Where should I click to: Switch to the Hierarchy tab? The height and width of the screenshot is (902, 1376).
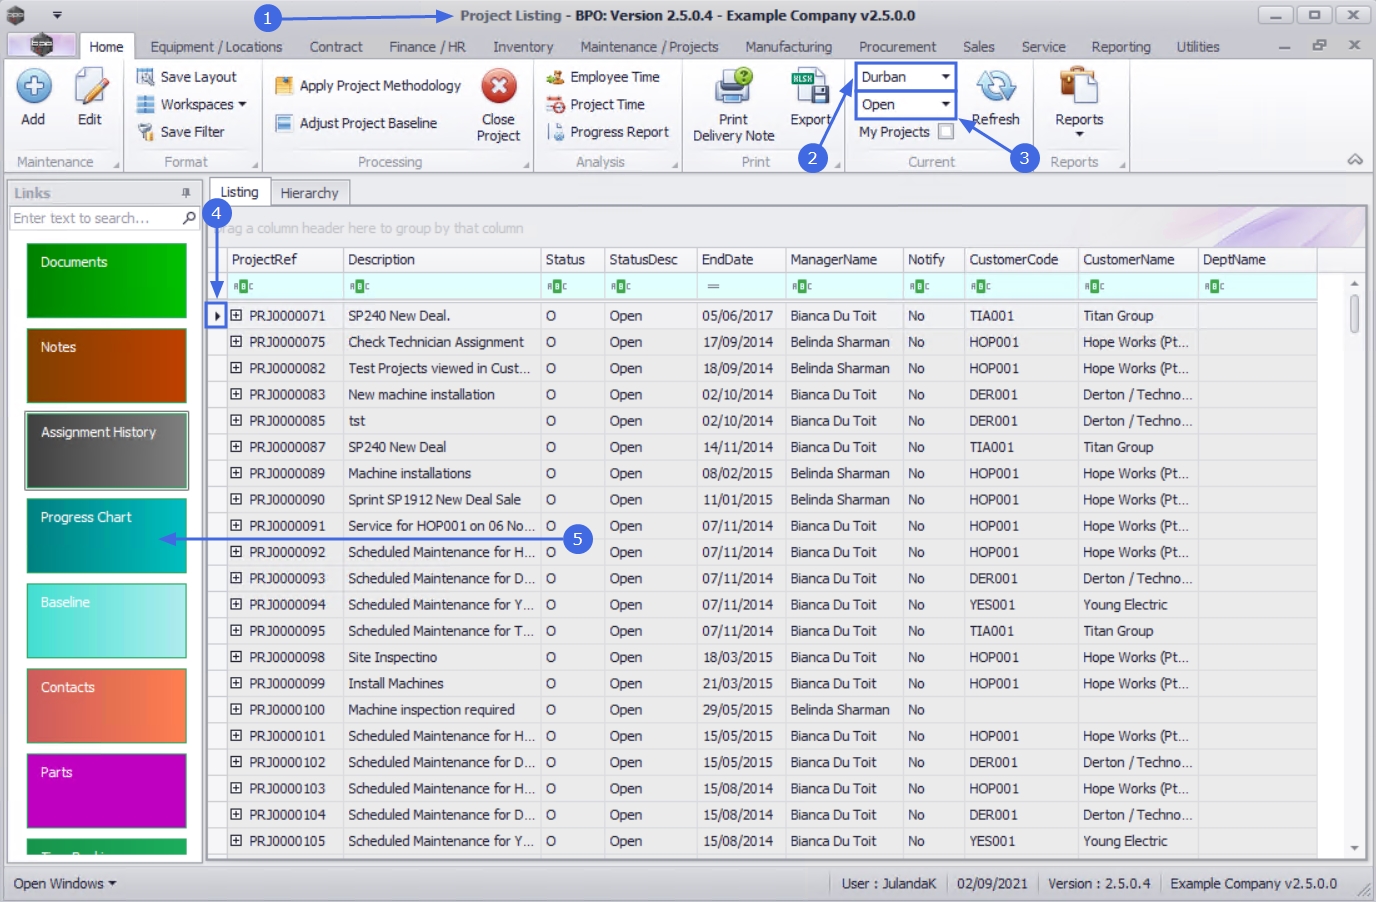pos(309,193)
